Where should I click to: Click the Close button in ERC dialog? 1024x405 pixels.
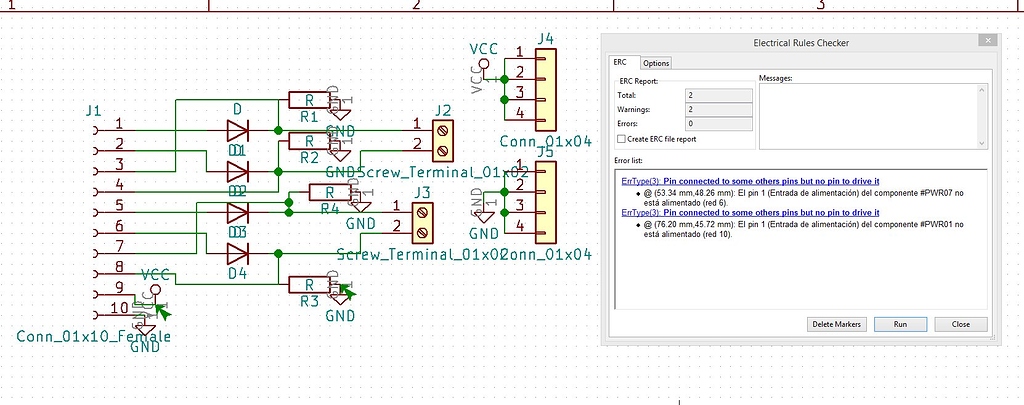click(x=960, y=324)
